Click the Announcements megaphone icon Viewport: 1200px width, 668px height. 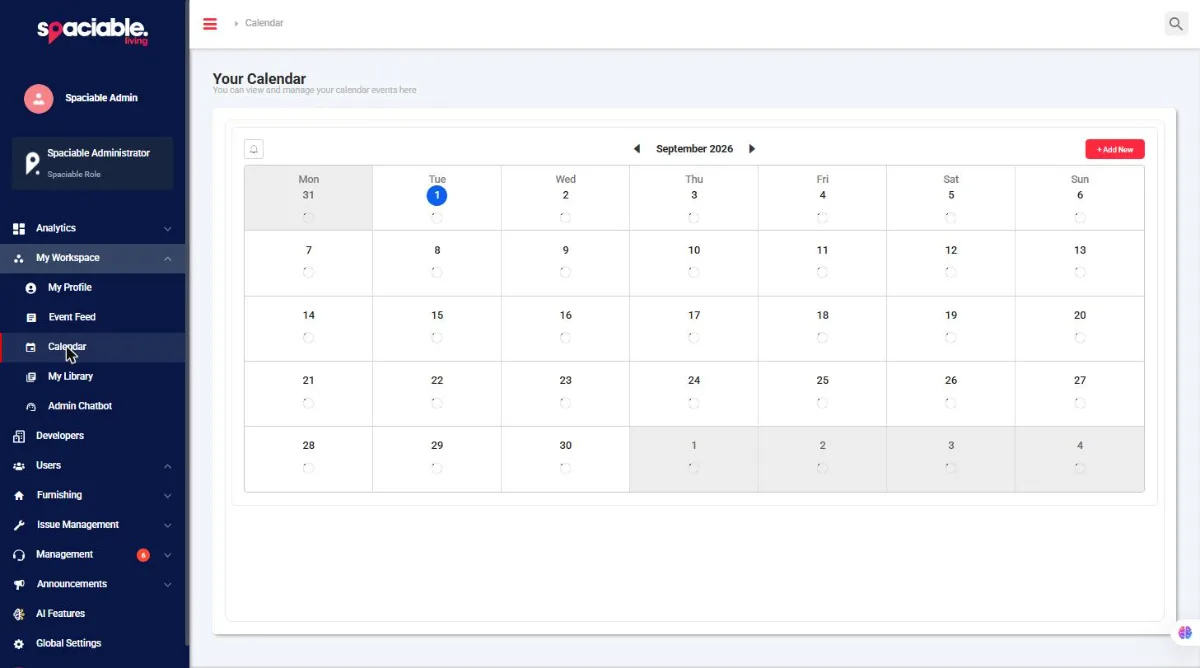point(19,584)
